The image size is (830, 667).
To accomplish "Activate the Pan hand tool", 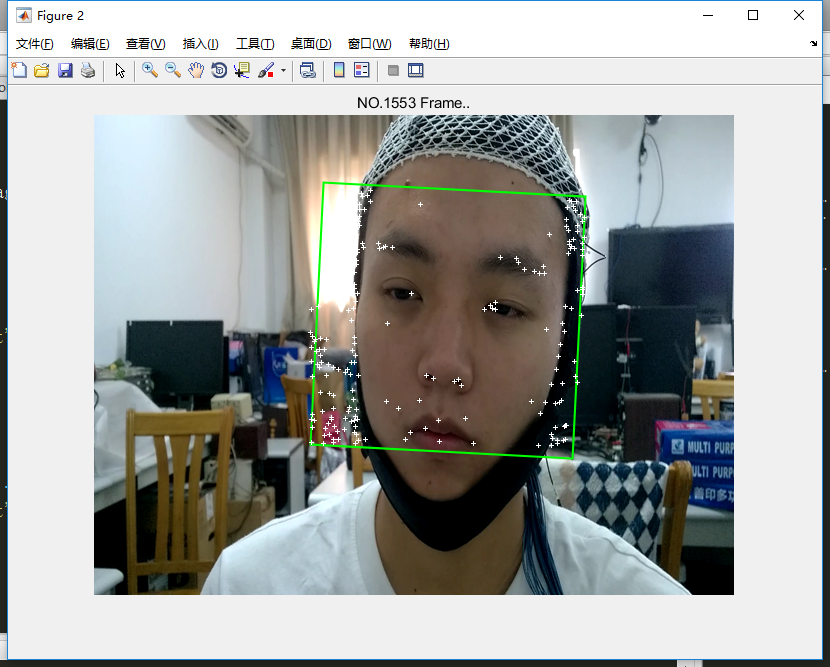I will (x=195, y=70).
